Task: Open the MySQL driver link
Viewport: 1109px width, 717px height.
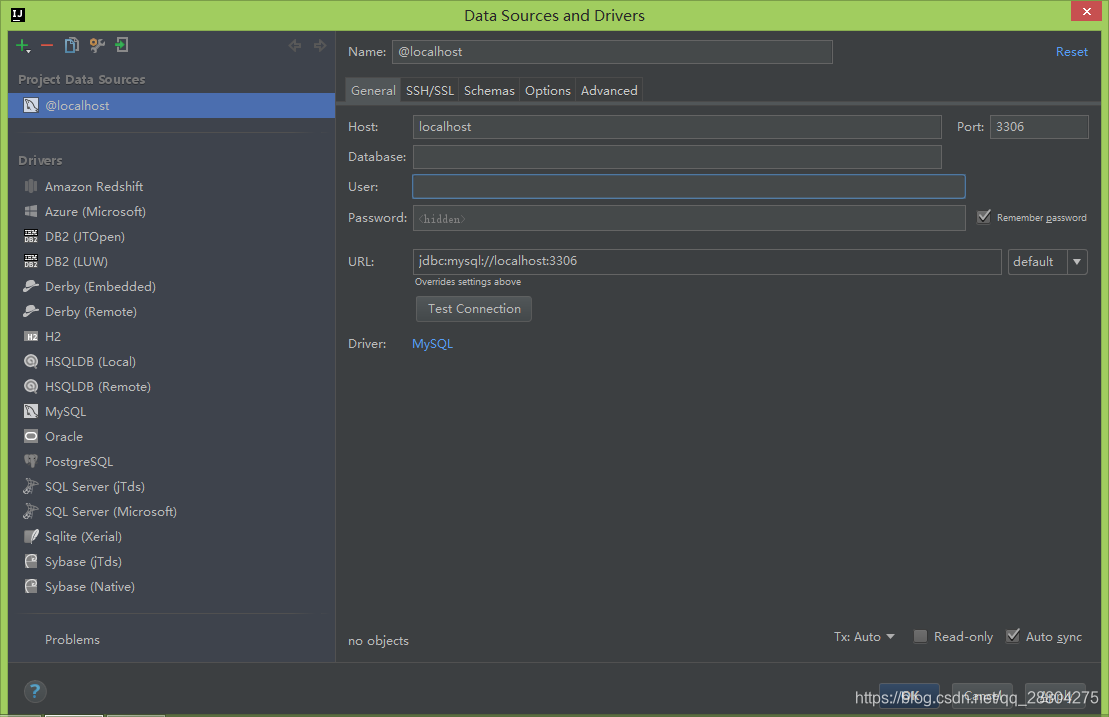Action: point(432,344)
